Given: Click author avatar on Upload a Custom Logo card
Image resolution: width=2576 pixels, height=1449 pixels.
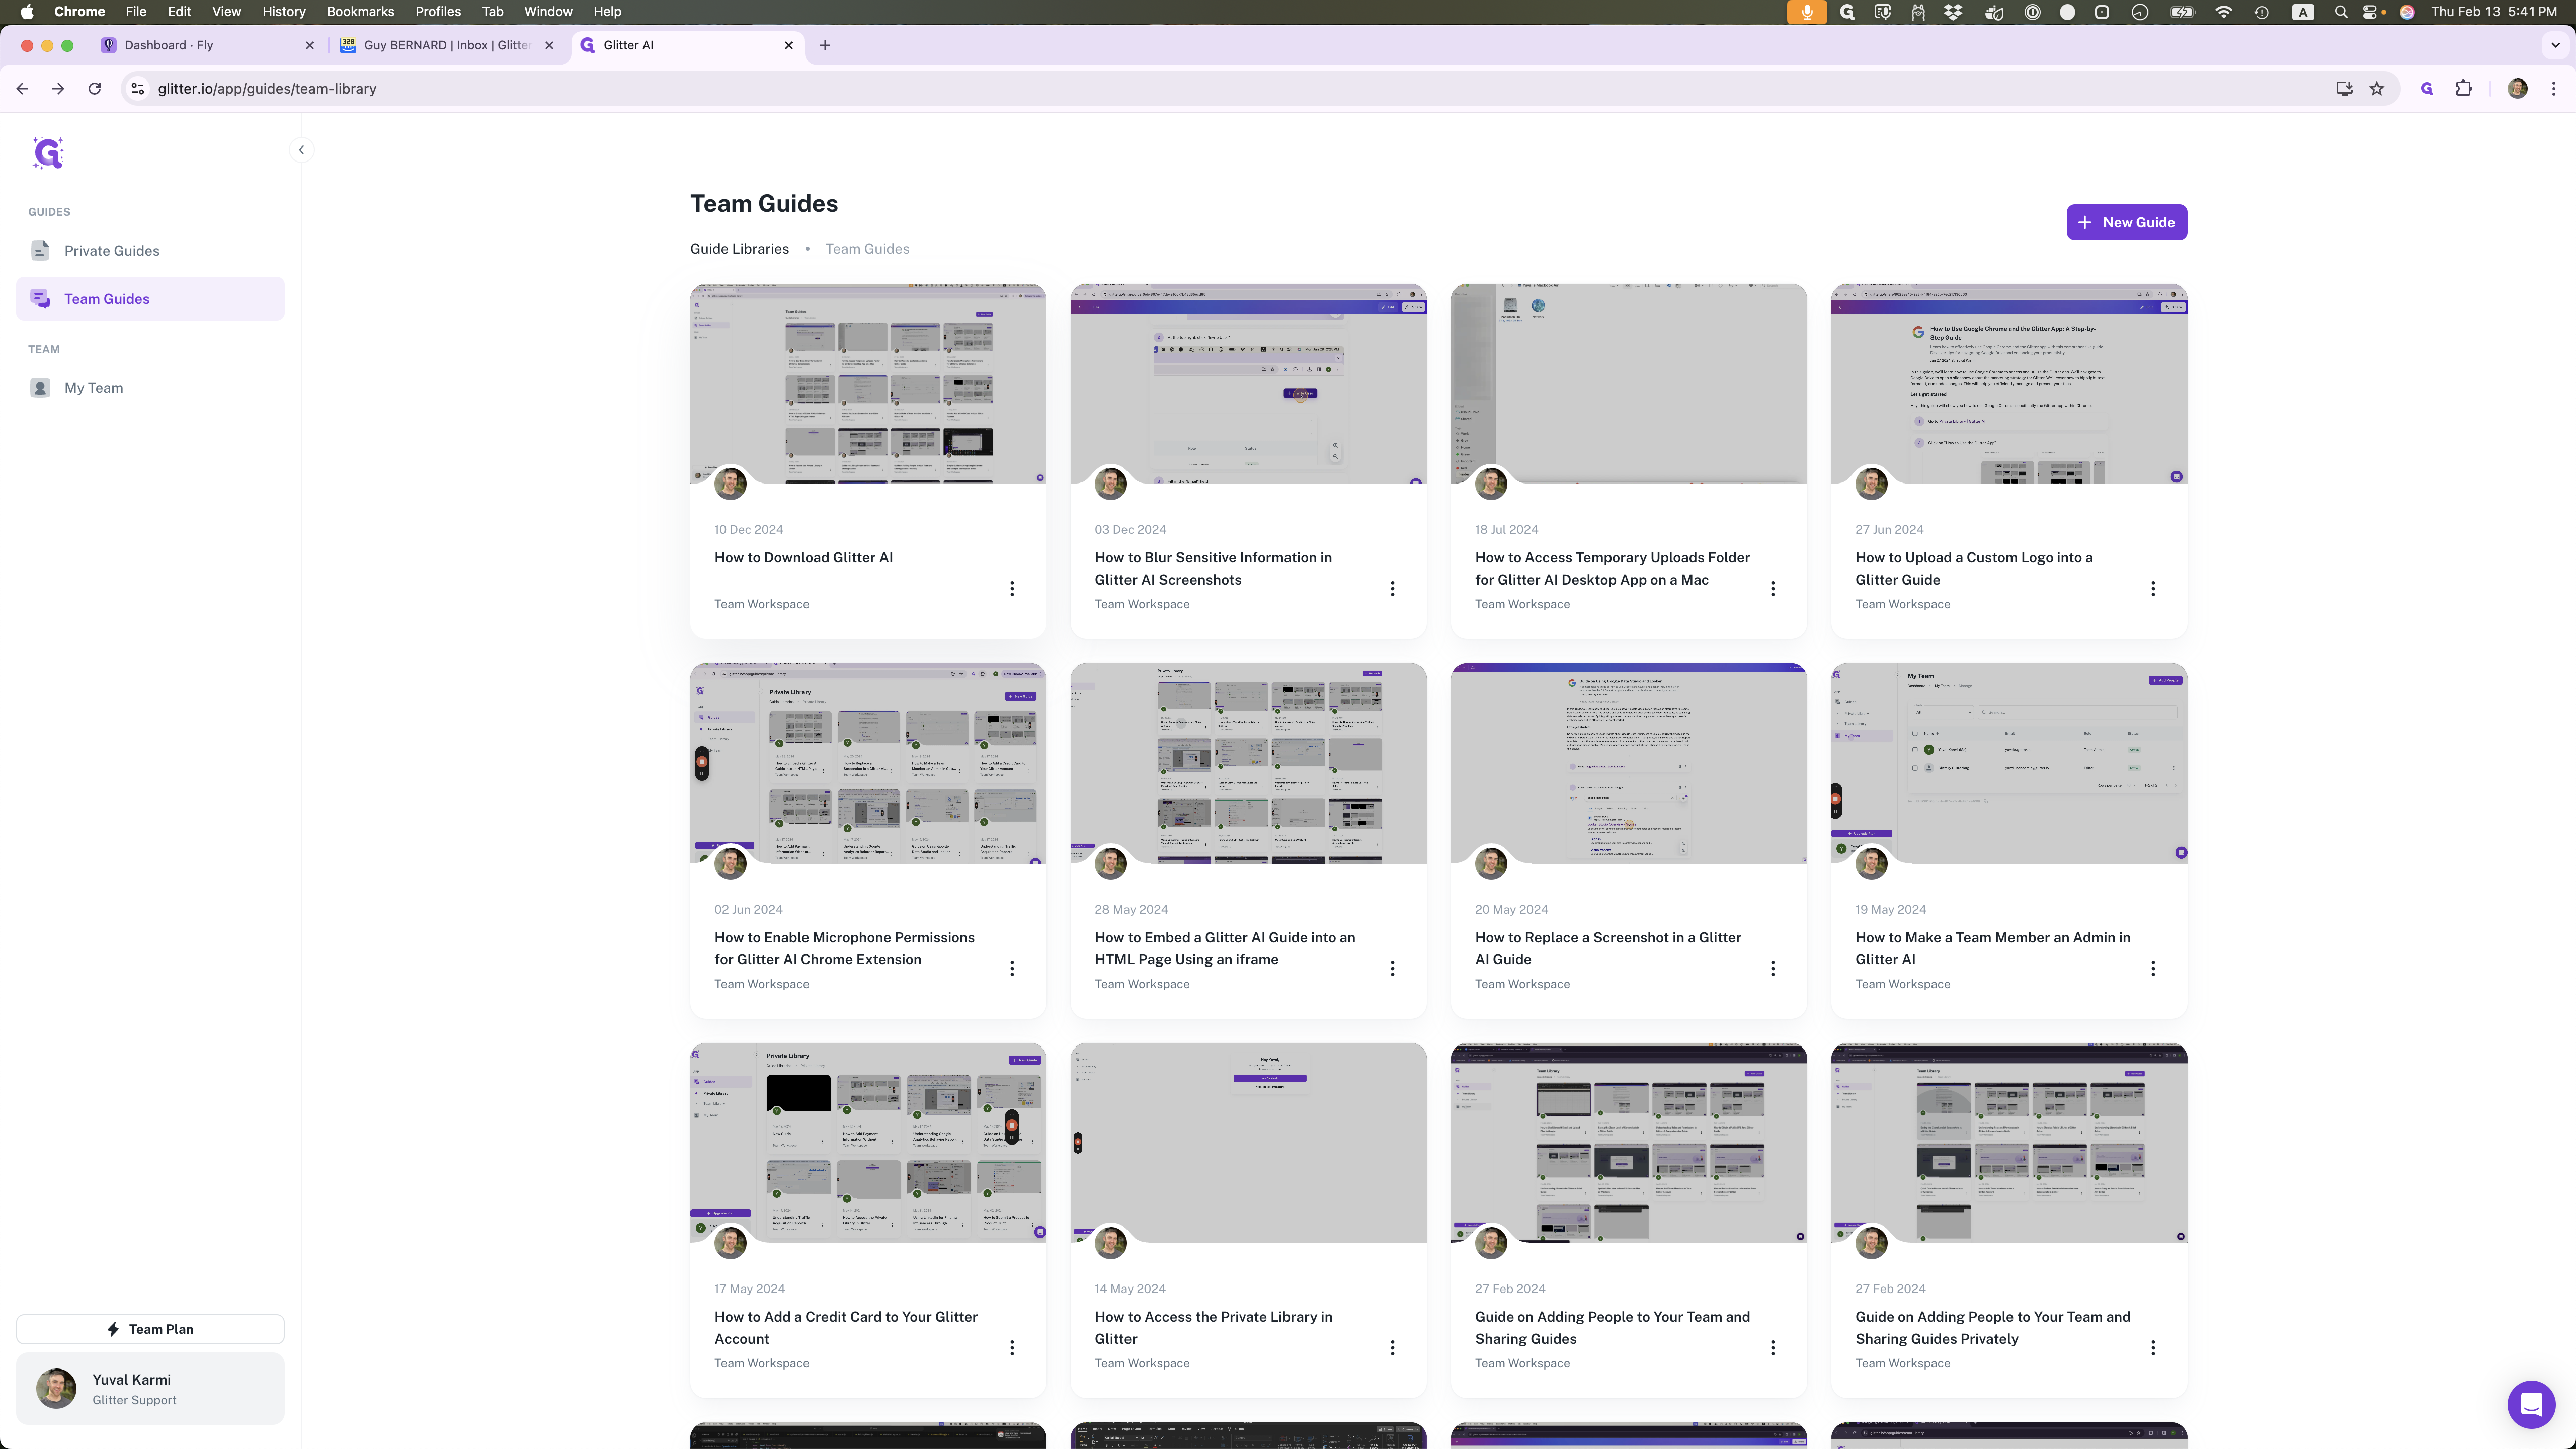Looking at the screenshot, I should click(1871, 484).
